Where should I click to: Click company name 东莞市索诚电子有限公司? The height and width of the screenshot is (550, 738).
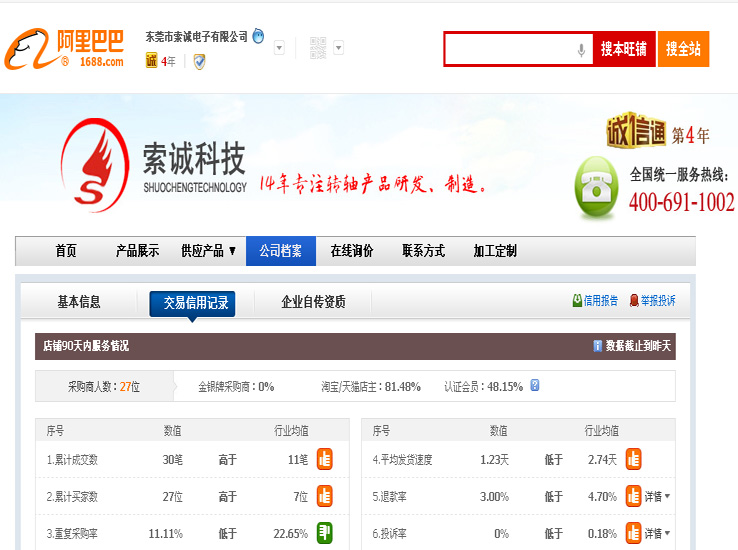click(196, 36)
